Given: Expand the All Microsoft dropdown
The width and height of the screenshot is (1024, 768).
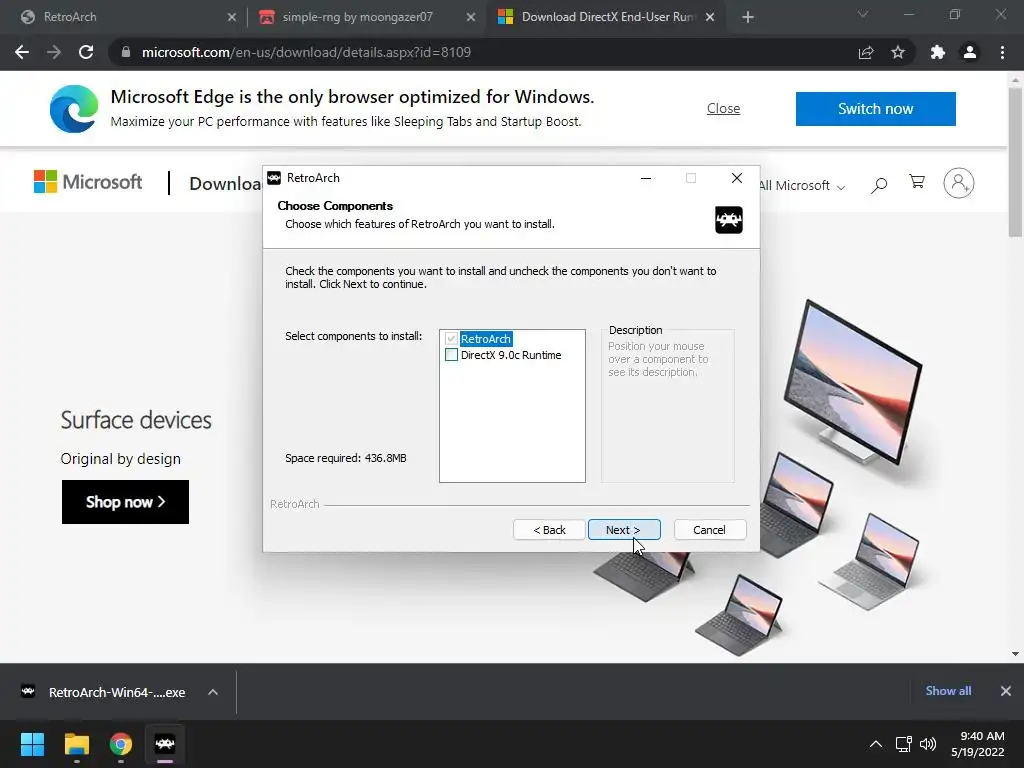Looking at the screenshot, I should 802,185.
